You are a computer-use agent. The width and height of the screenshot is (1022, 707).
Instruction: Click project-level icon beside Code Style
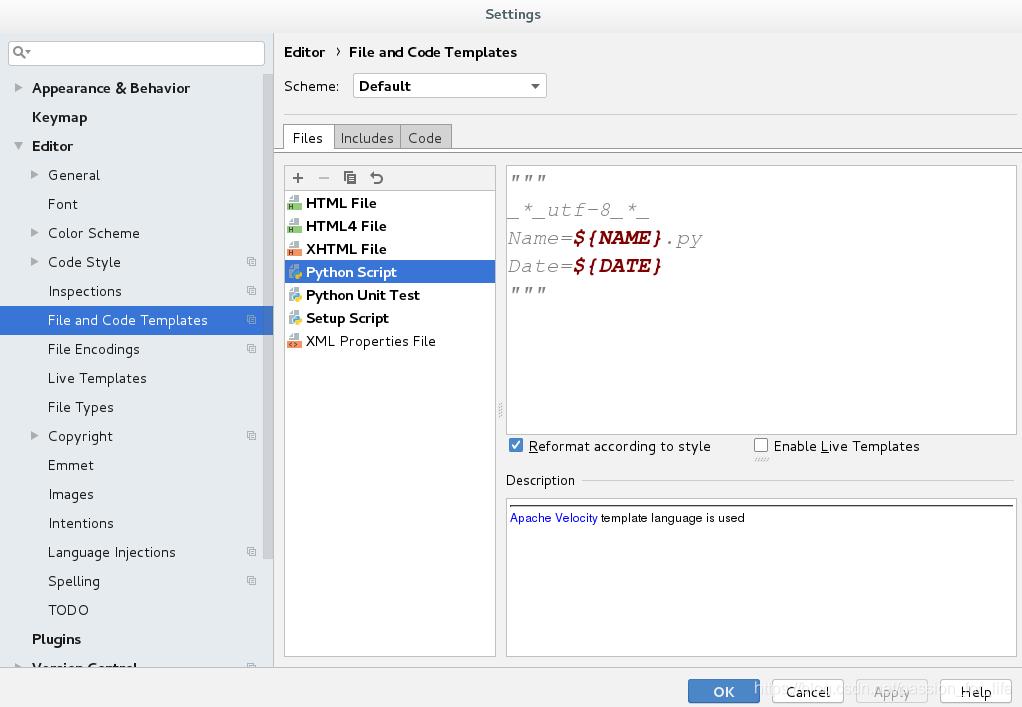[252, 262]
